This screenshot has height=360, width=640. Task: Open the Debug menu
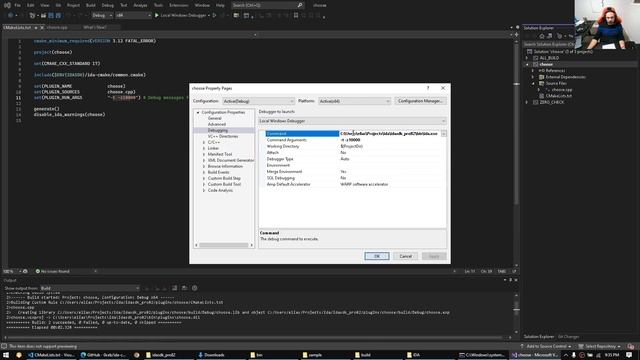tap(108, 5)
